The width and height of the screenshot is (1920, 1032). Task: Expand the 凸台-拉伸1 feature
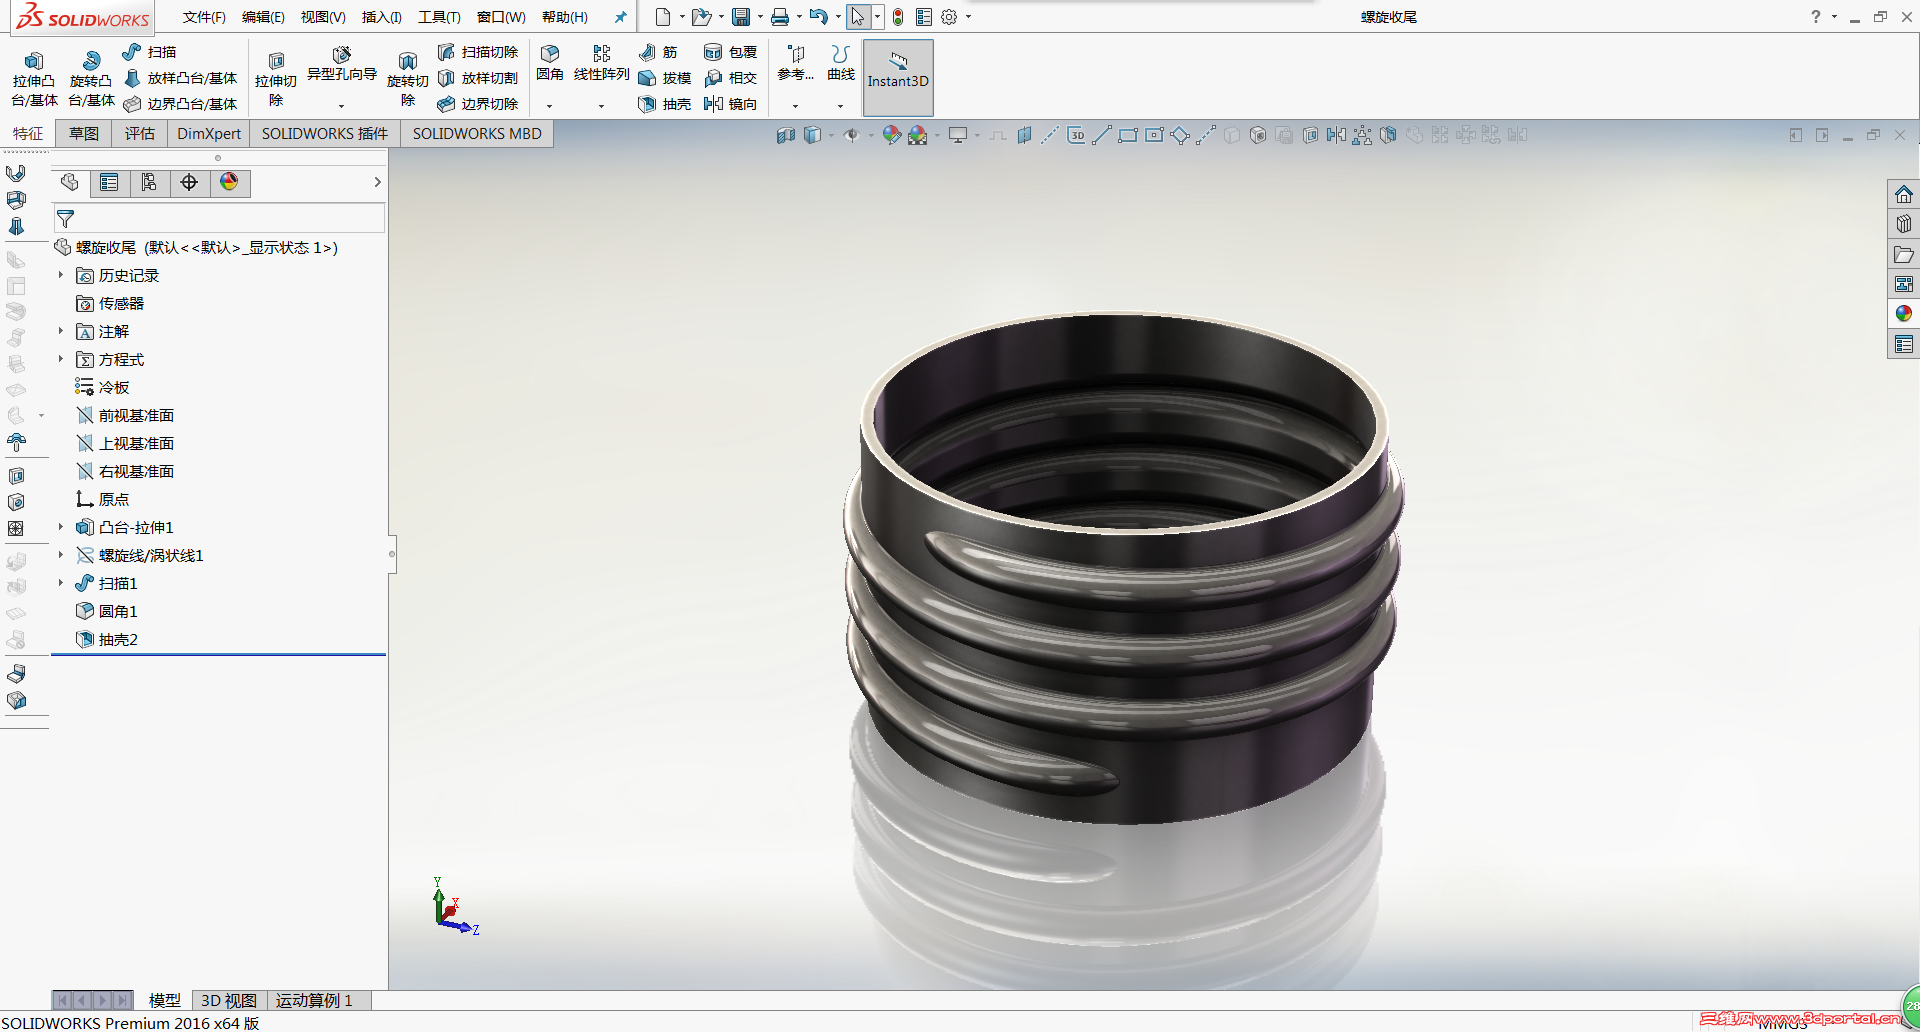(x=61, y=527)
